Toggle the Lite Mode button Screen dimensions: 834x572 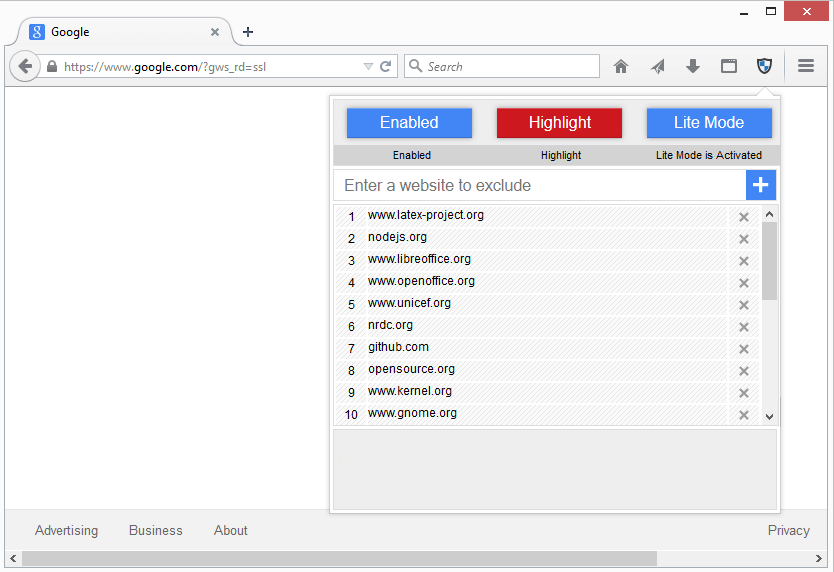coord(709,123)
